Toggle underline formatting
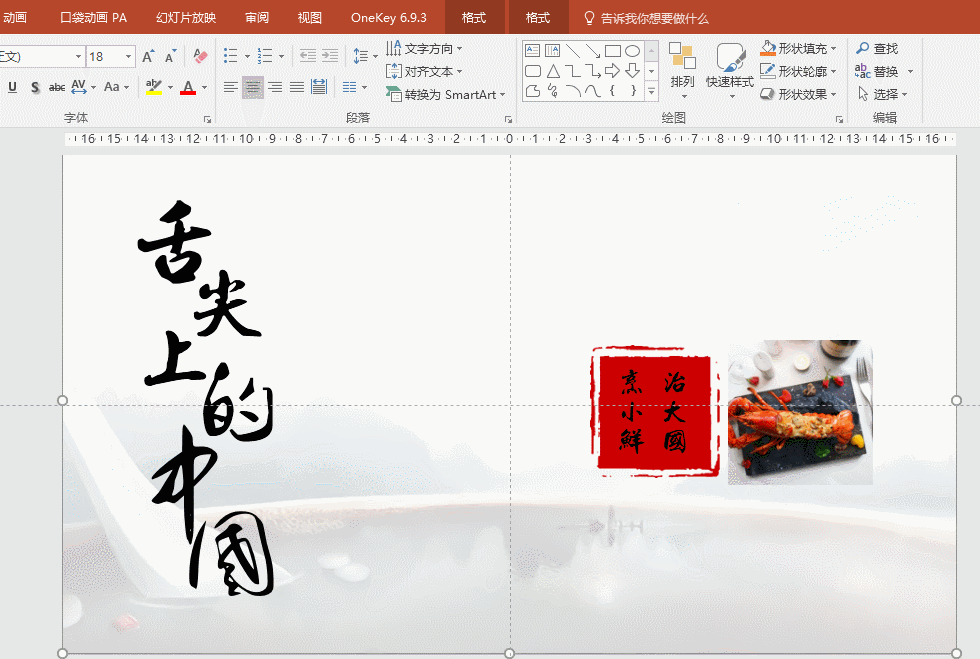 pos(13,87)
